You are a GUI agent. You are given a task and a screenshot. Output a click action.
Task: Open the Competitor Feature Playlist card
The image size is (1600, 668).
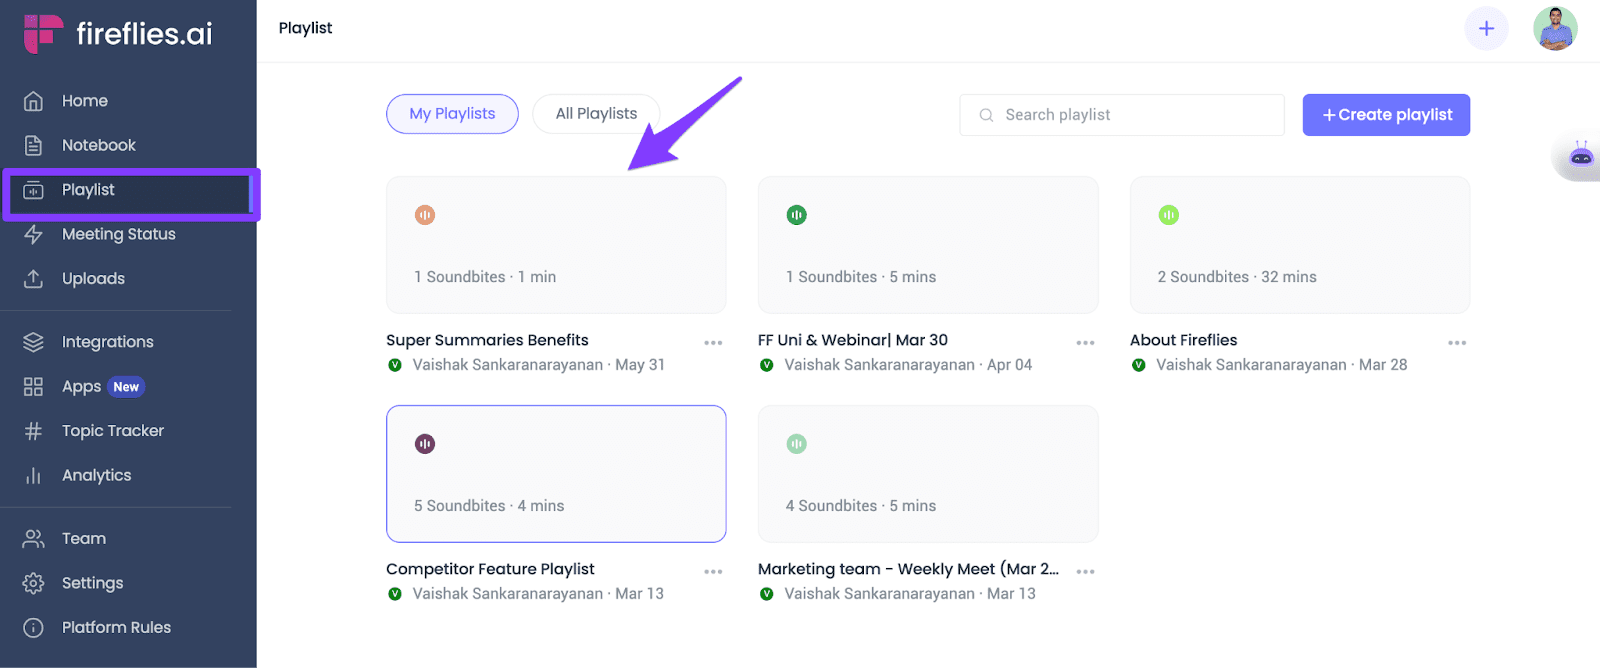pyautogui.click(x=556, y=474)
